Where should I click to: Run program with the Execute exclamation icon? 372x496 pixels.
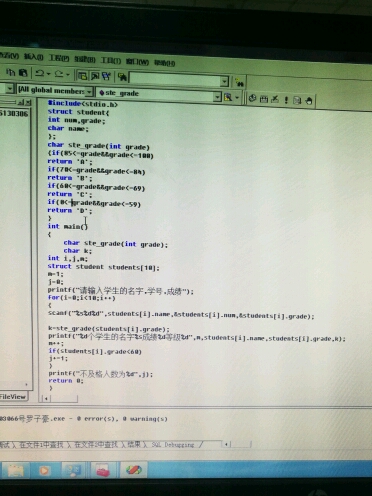[286, 100]
